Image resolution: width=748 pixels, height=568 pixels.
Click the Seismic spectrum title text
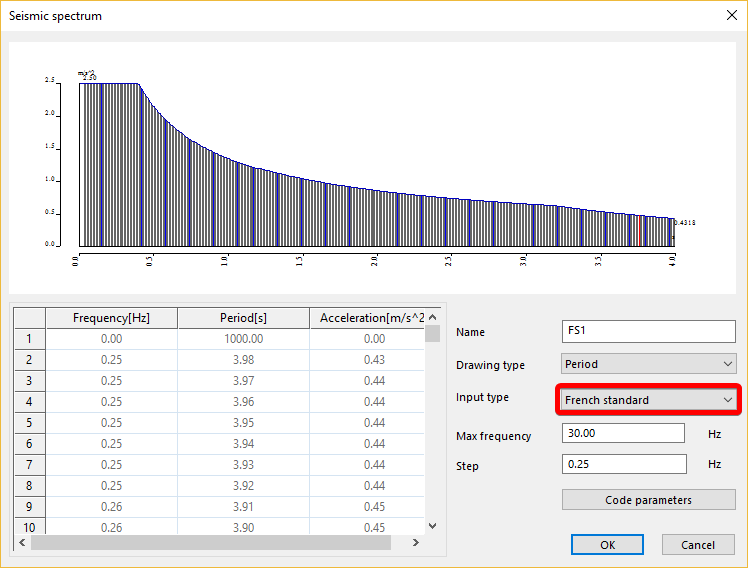(x=55, y=16)
